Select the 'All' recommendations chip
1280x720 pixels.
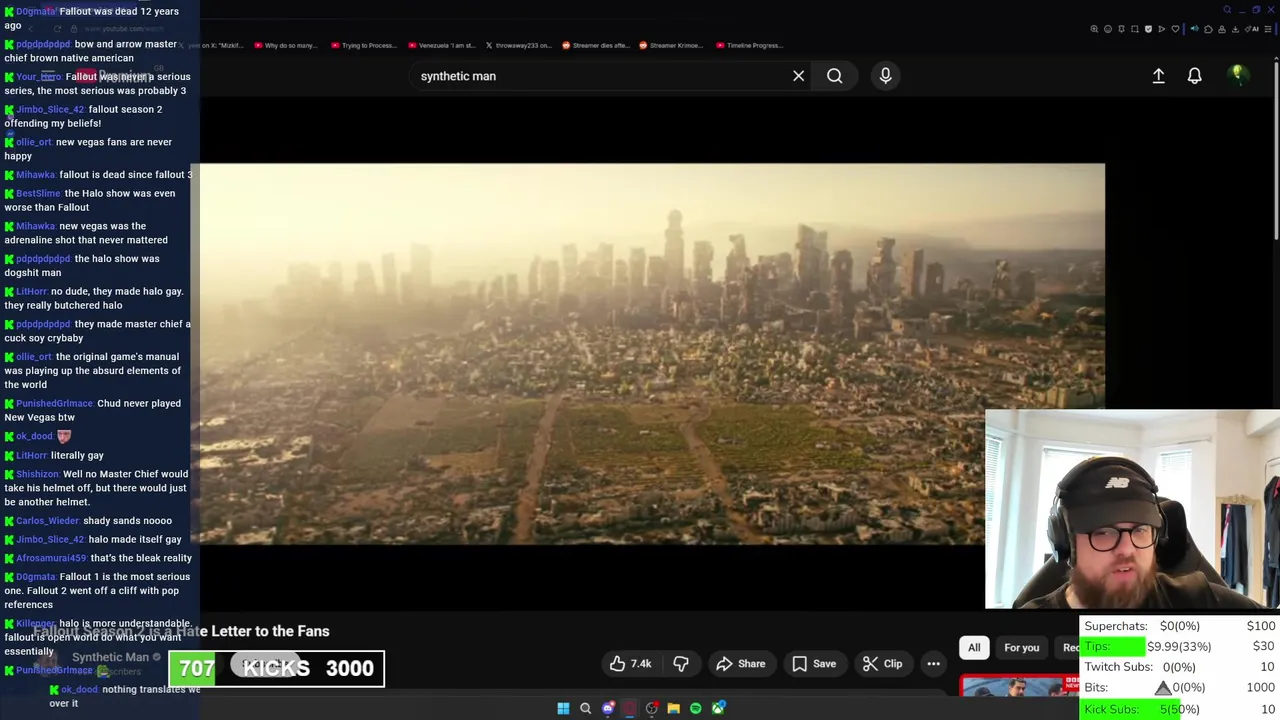[974, 648]
